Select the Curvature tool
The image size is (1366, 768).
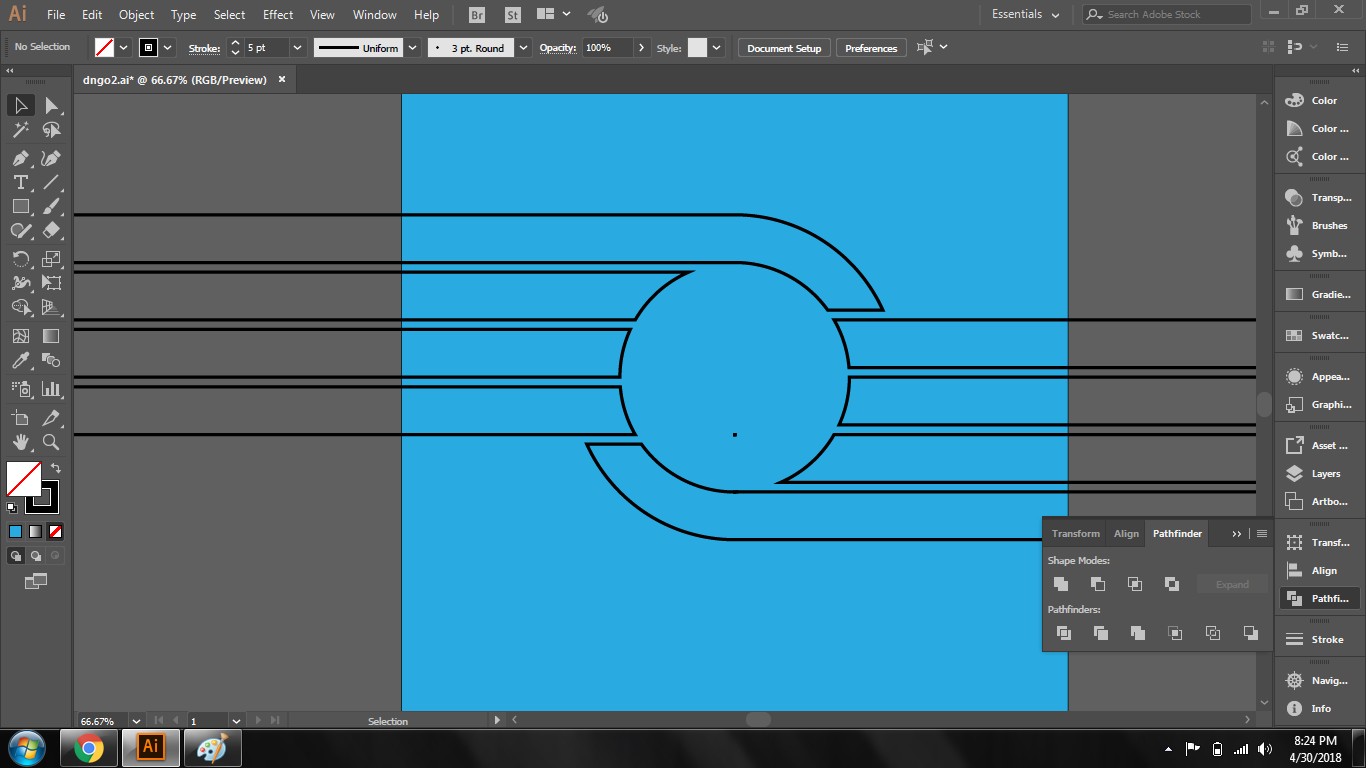click(x=52, y=158)
